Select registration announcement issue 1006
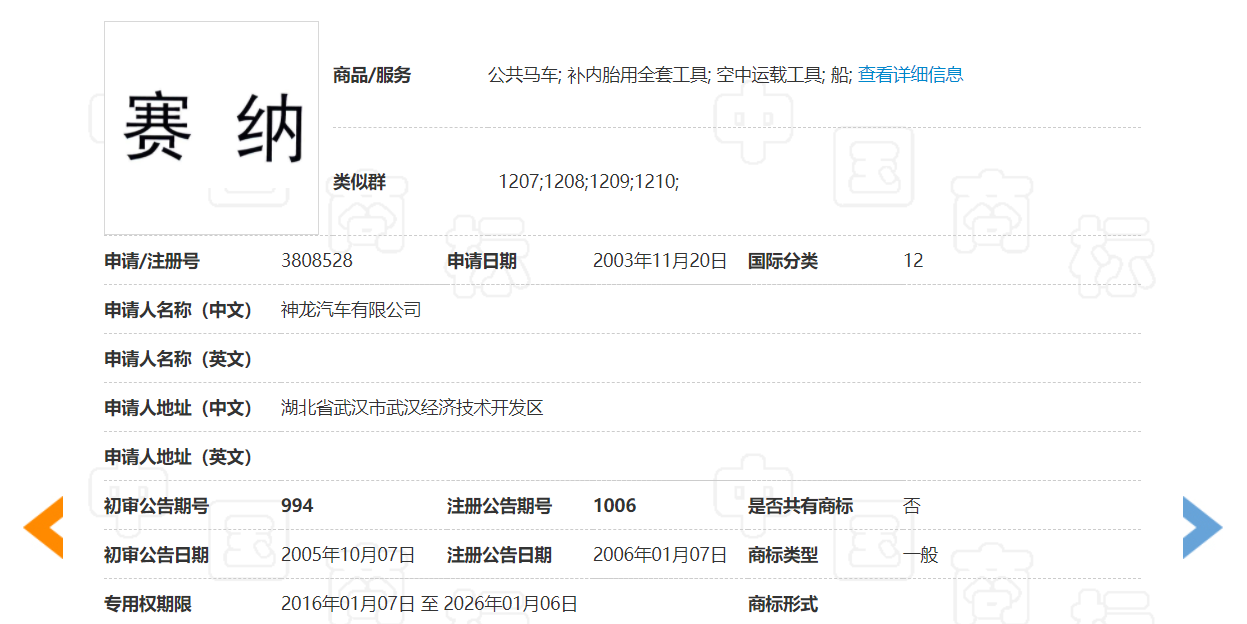The height and width of the screenshot is (624, 1247). click(614, 506)
